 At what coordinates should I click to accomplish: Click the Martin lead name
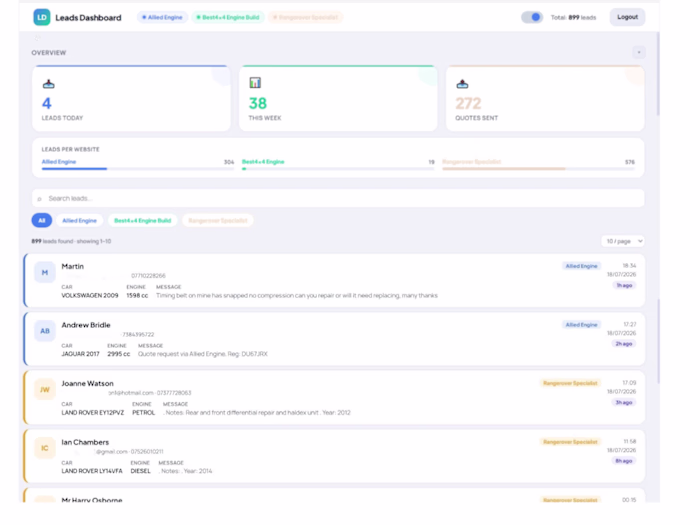pyautogui.click(x=73, y=266)
